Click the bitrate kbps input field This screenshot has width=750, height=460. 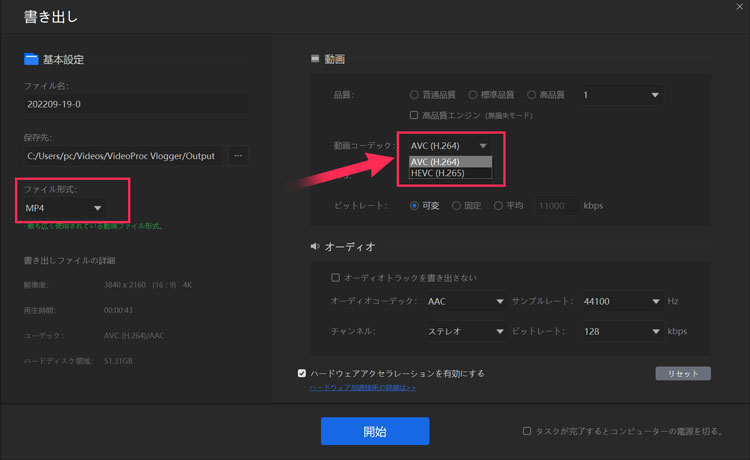[557, 206]
